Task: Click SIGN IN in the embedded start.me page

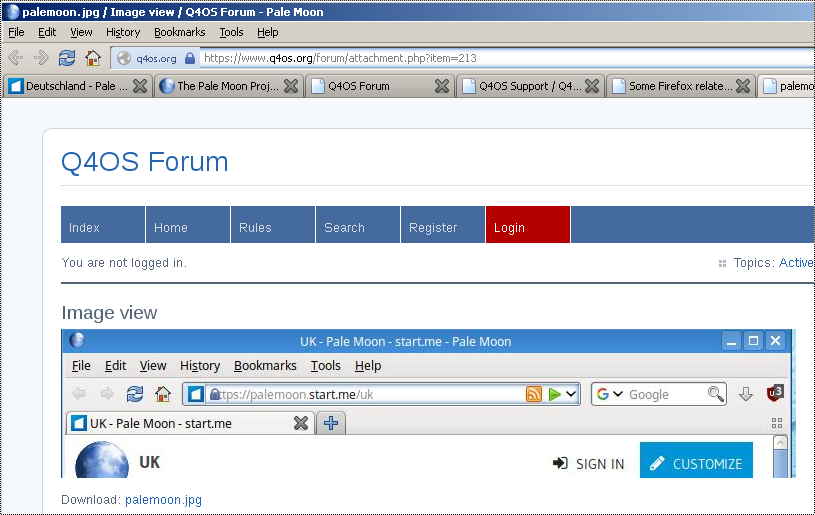Action: click(588, 464)
